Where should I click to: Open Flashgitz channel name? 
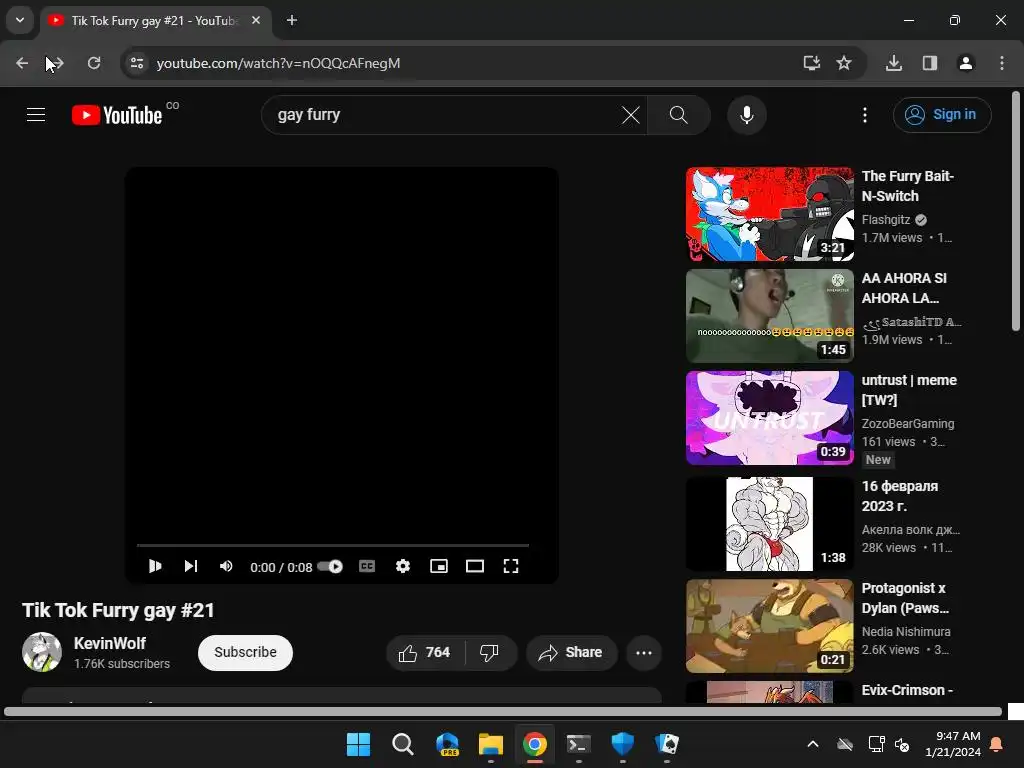[886, 220]
